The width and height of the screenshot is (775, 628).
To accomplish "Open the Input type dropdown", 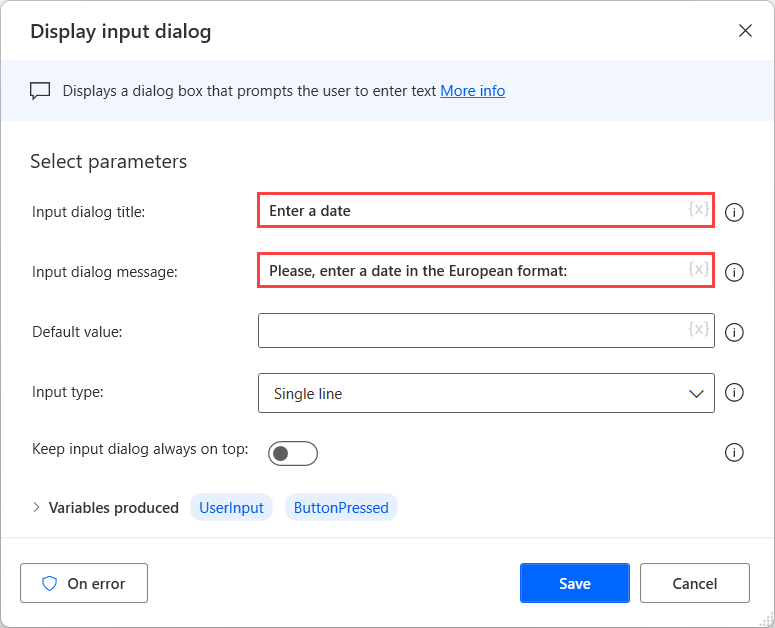I will 486,393.
